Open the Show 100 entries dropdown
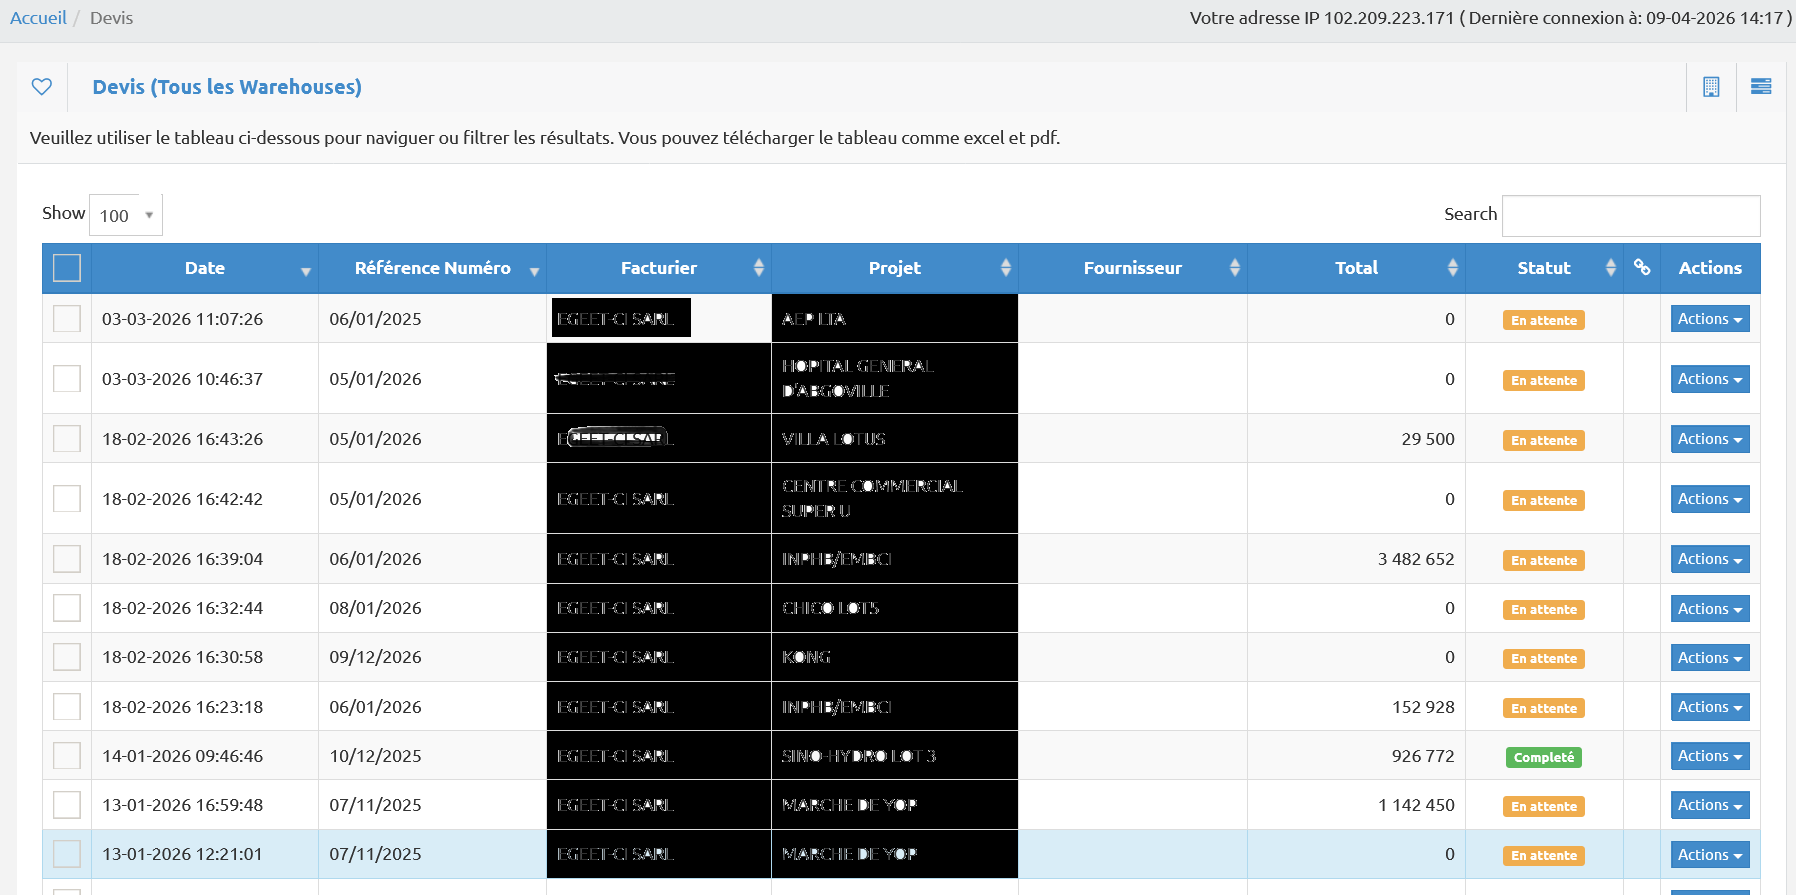The width and height of the screenshot is (1796, 895). coord(126,215)
